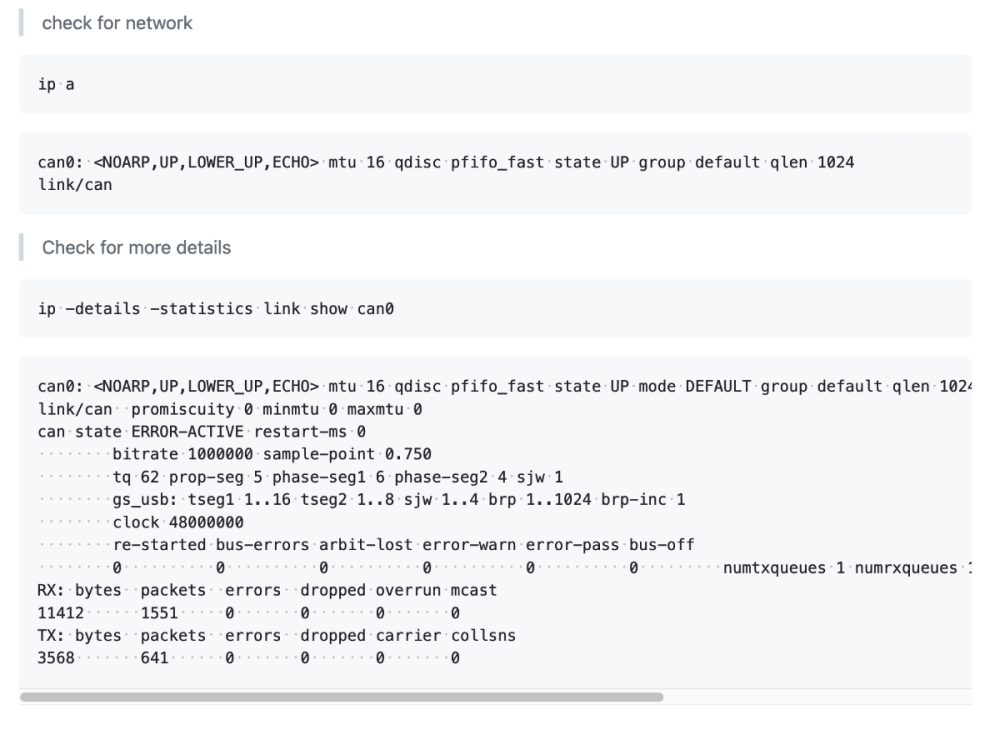Click the 'sample-point 0.750' text

tap(347, 454)
